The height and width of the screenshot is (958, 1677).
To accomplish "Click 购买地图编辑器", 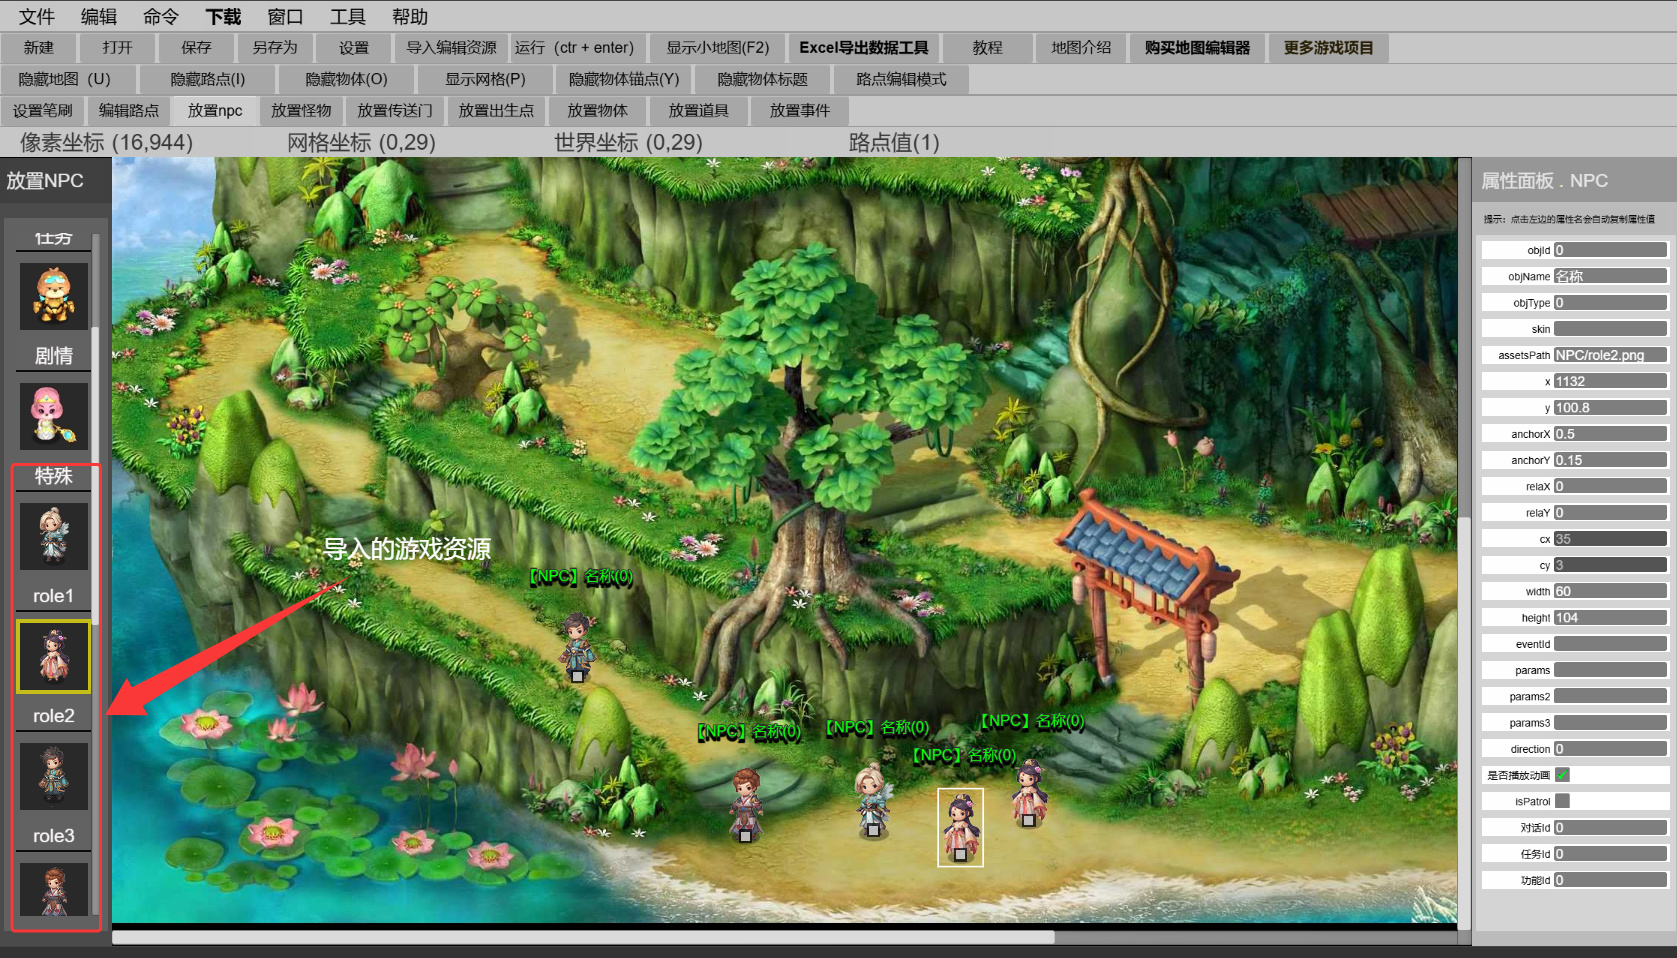I will click(x=1197, y=48).
